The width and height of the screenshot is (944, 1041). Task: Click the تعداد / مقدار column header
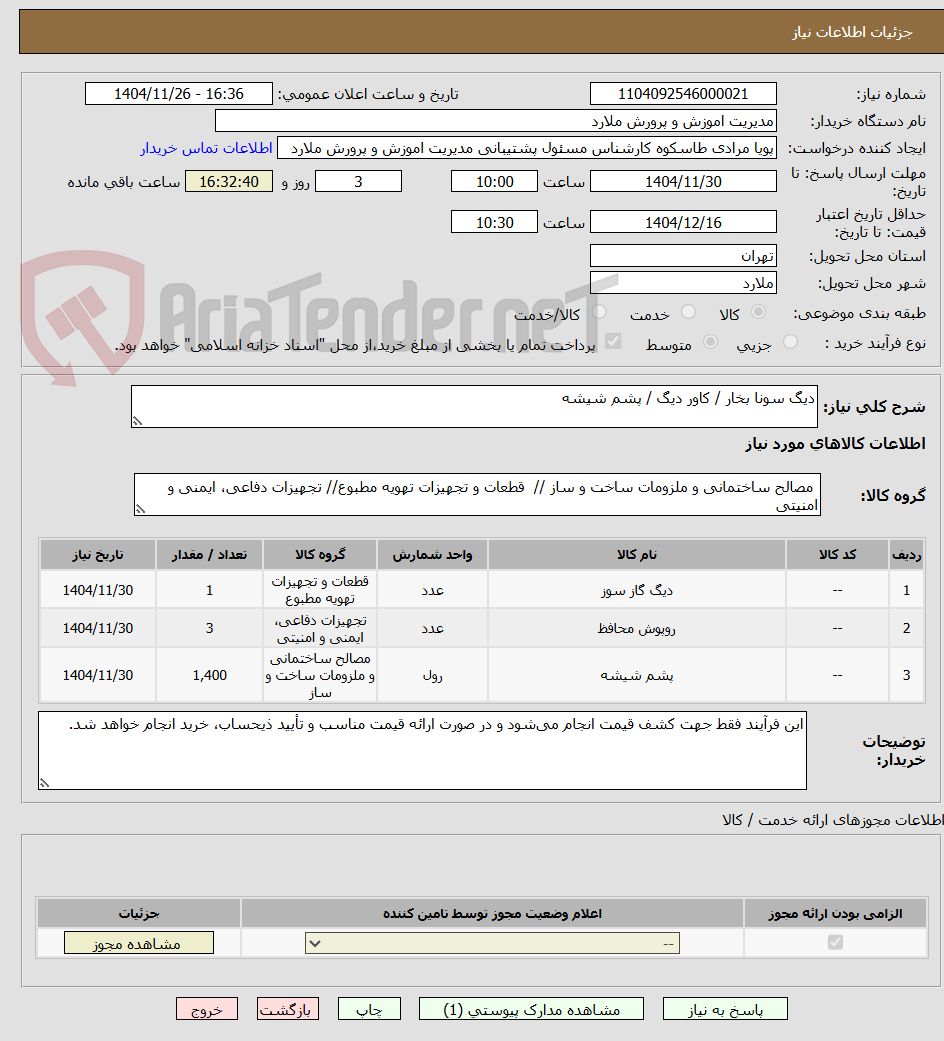pos(209,554)
